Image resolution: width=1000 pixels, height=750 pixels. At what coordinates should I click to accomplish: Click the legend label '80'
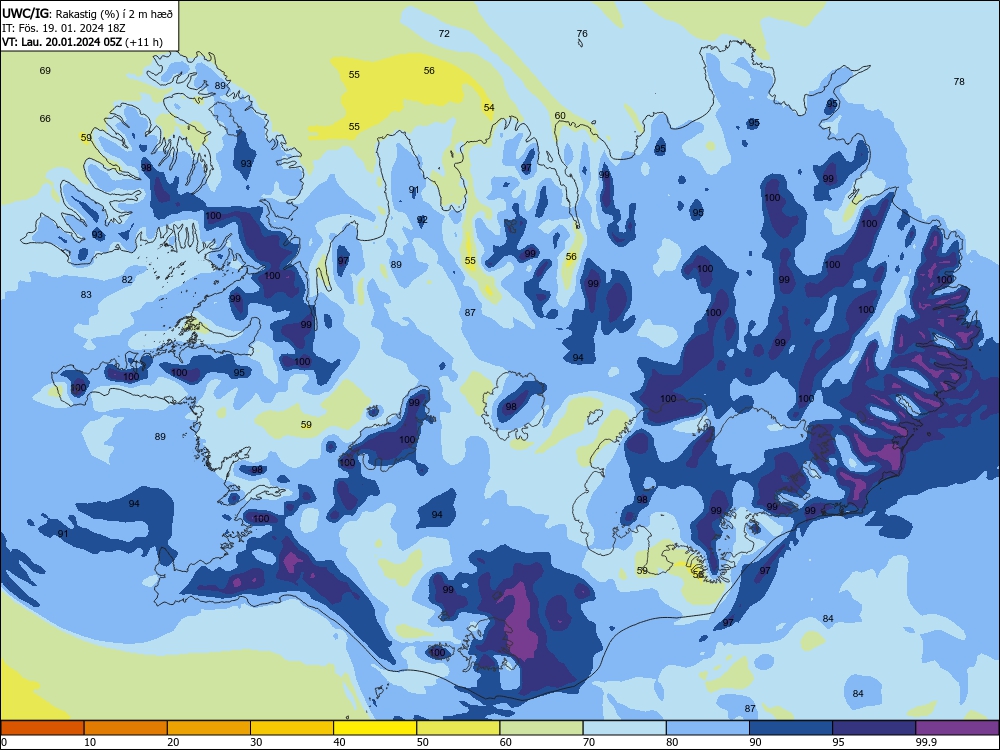coord(672,742)
